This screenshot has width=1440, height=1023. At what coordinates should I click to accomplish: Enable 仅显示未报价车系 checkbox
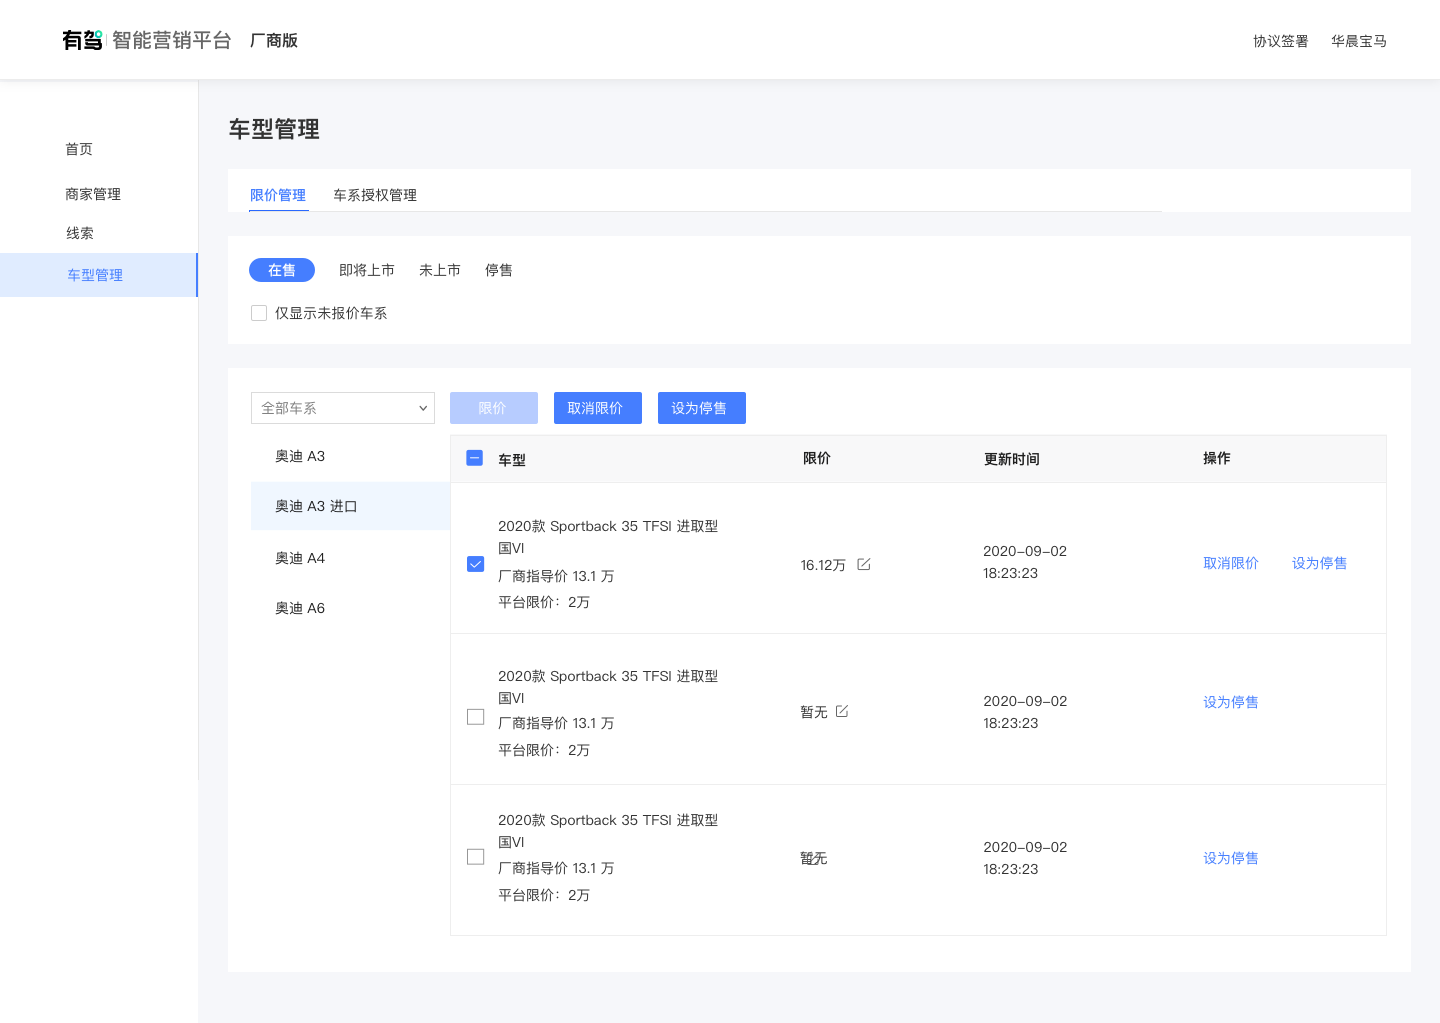(x=259, y=313)
